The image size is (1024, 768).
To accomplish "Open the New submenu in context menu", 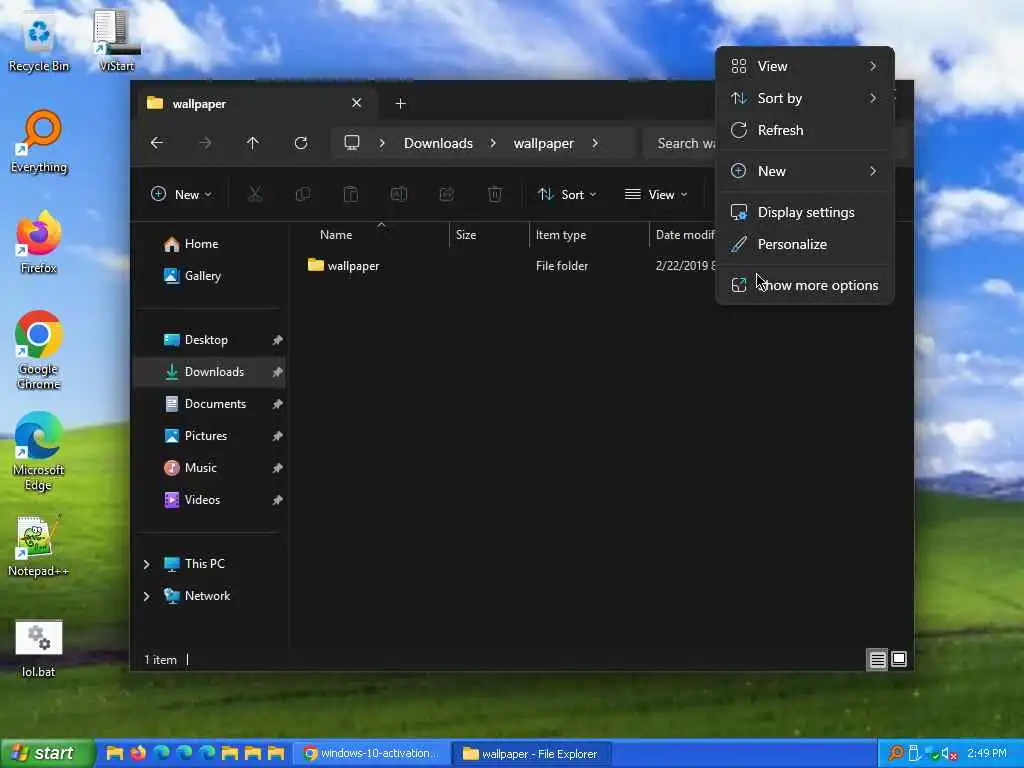I will 805,171.
